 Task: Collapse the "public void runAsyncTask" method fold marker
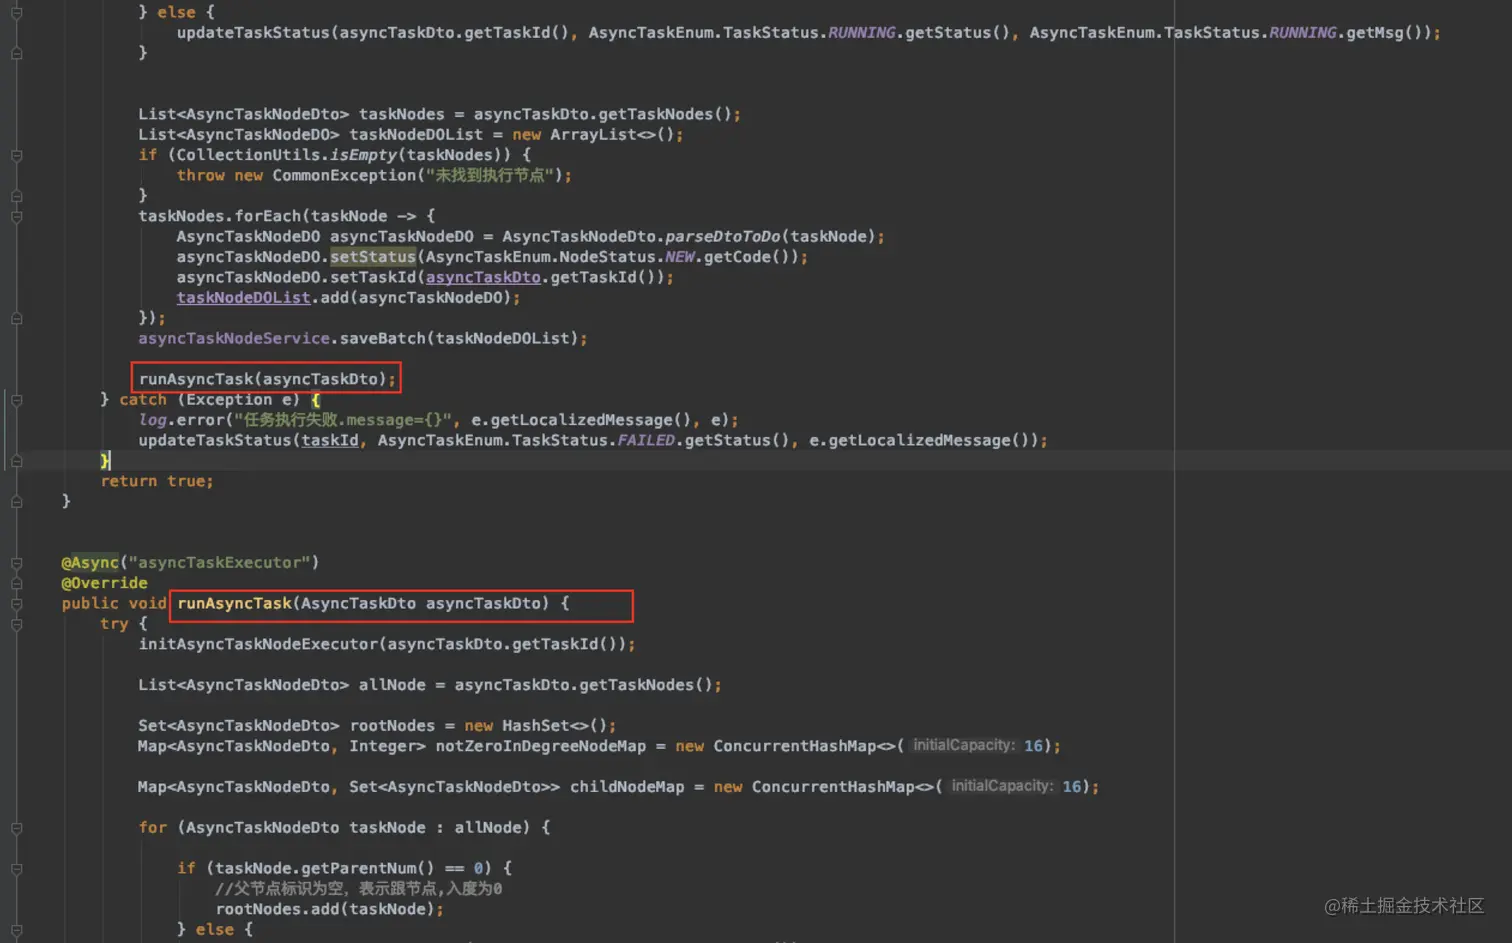(x=17, y=604)
